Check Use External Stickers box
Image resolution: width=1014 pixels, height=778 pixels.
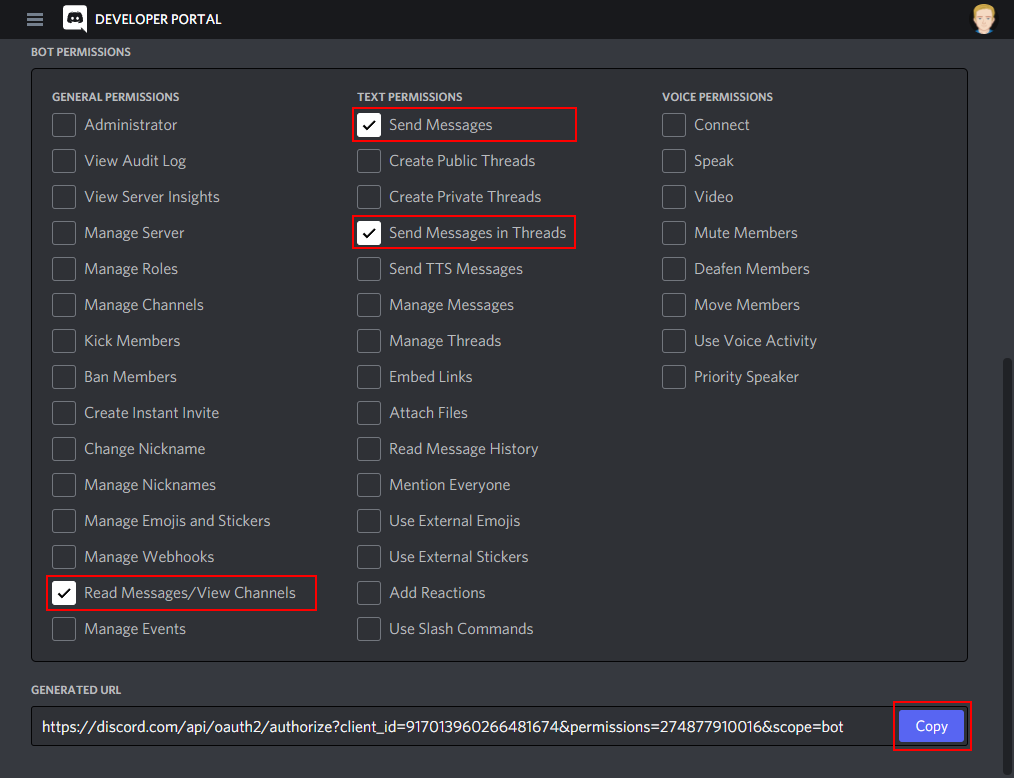pos(369,557)
